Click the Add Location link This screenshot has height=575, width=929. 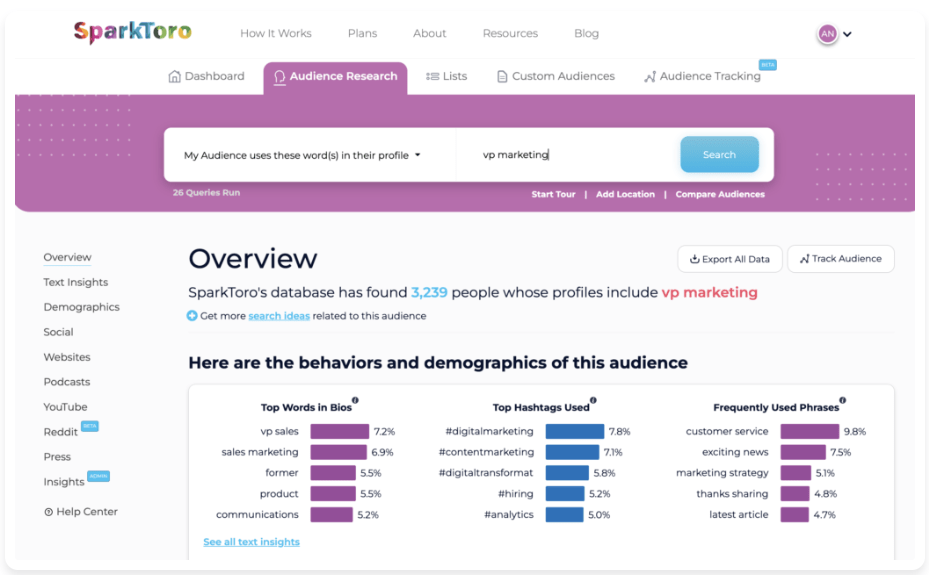pos(625,194)
